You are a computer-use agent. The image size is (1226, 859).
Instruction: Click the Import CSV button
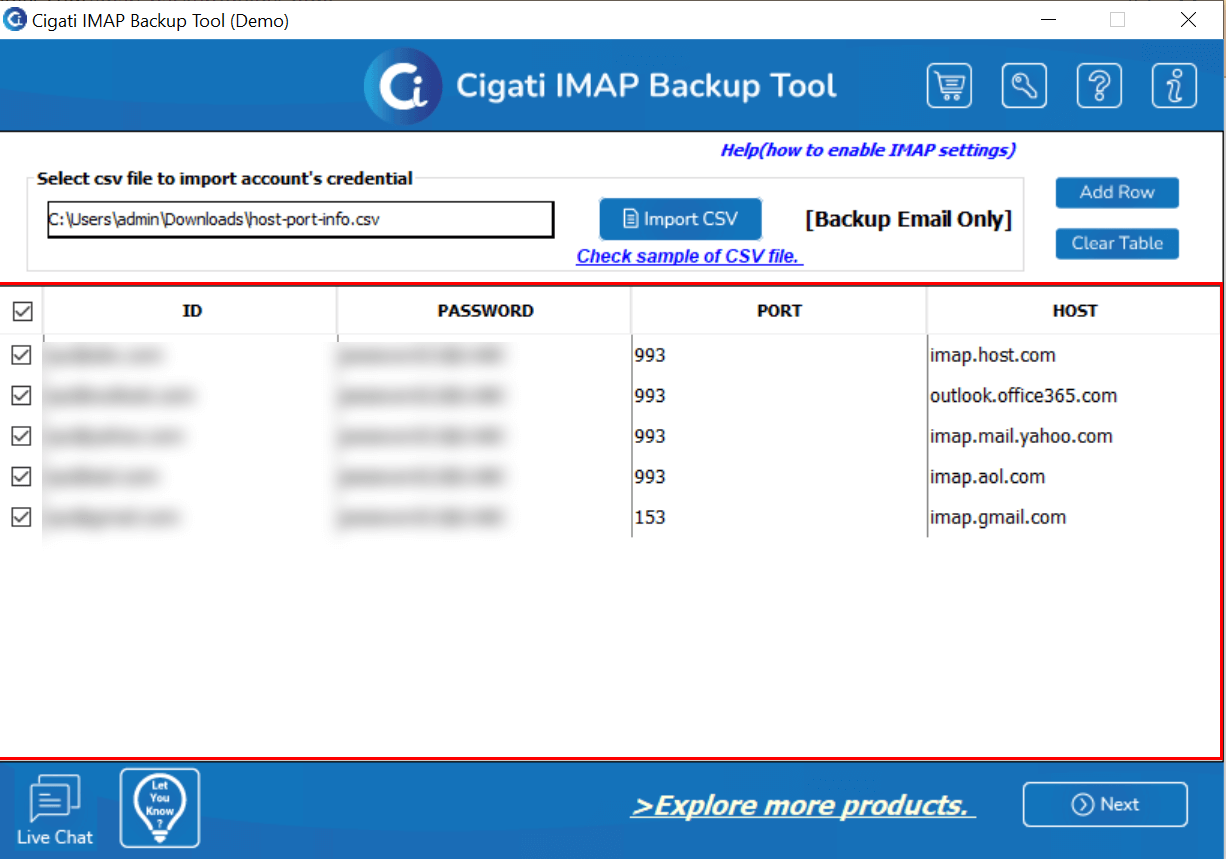coord(681,219)
